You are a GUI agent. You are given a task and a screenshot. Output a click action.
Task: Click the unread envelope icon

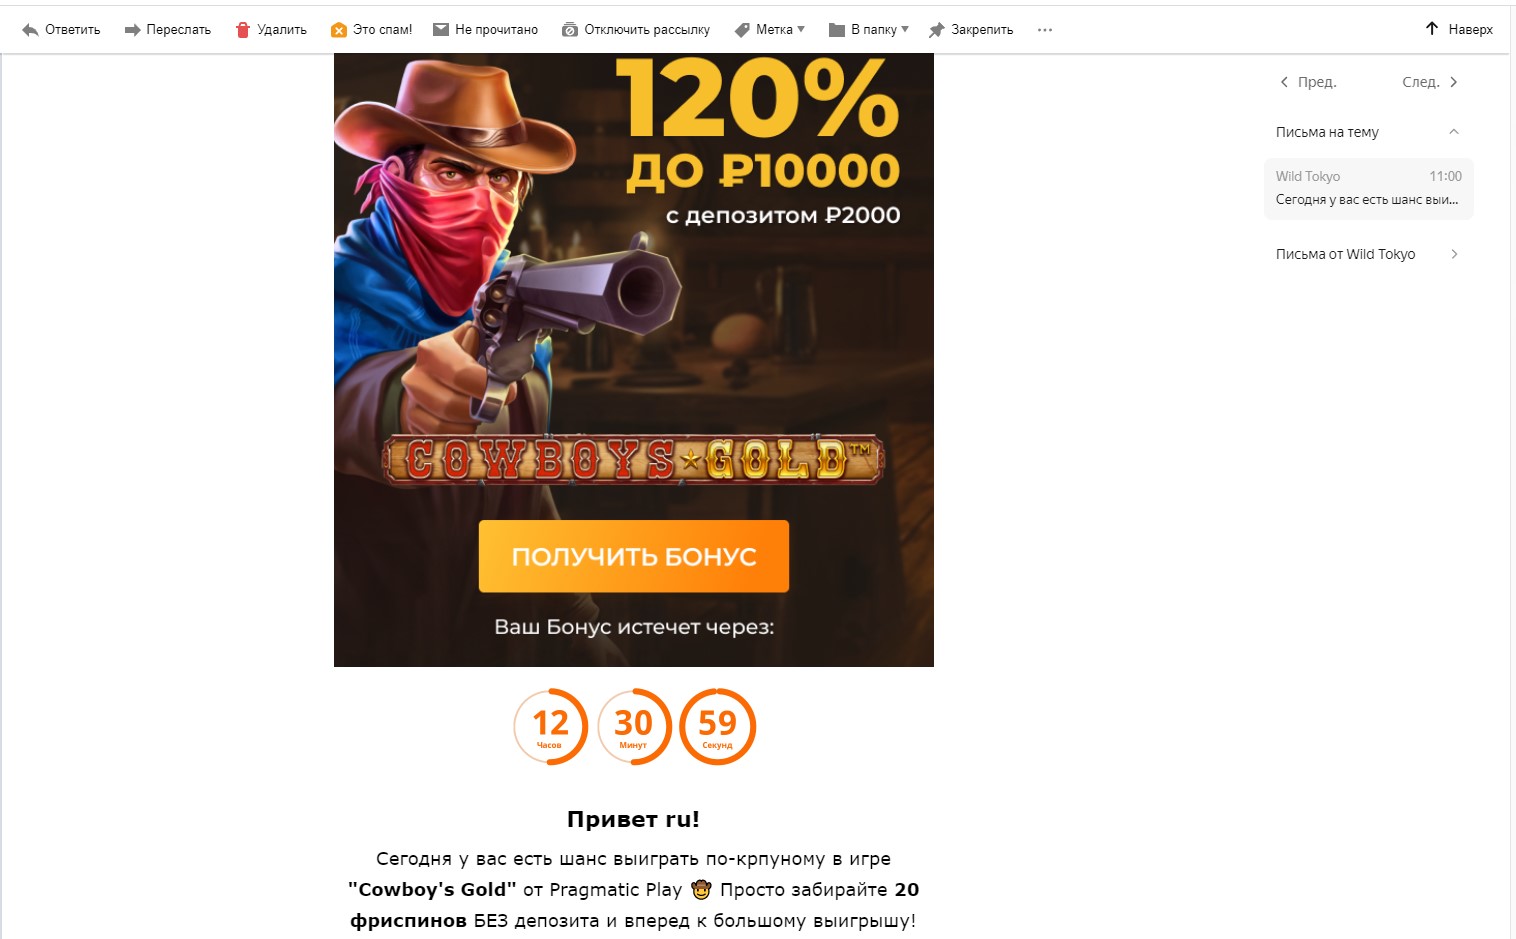[x=441, y=30]
